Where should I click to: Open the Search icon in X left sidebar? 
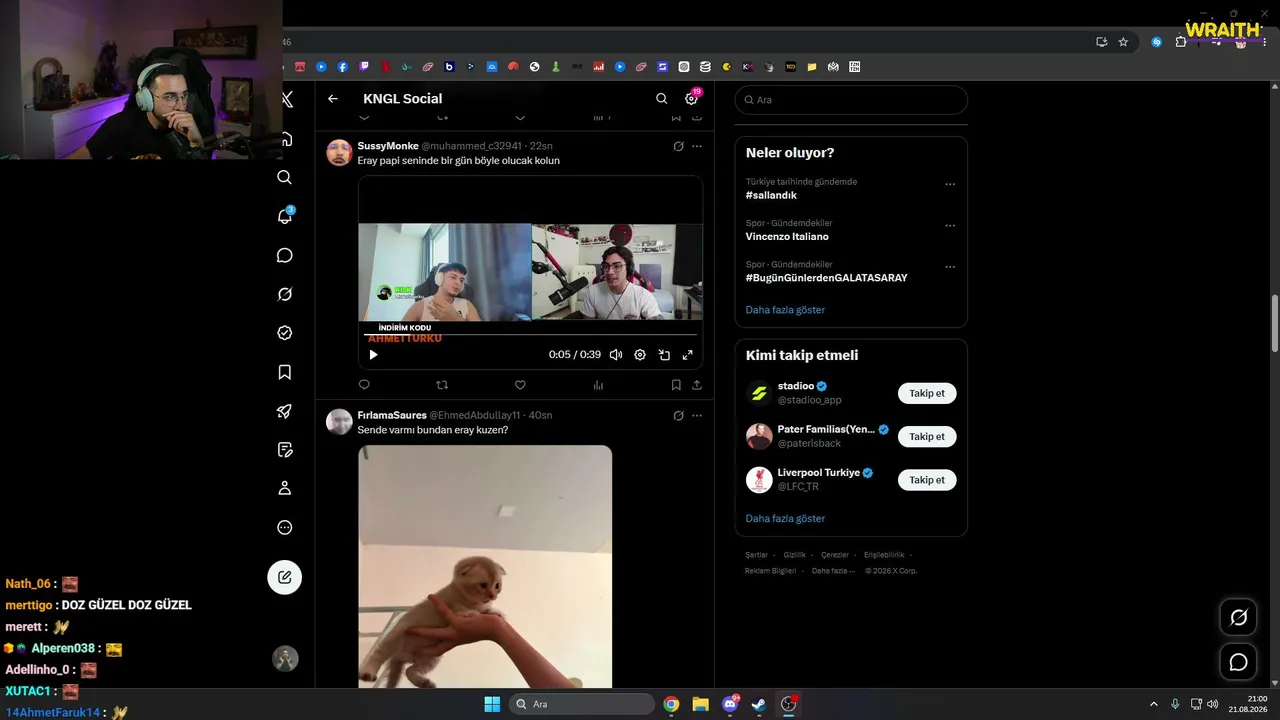click(x=285, y=177)
